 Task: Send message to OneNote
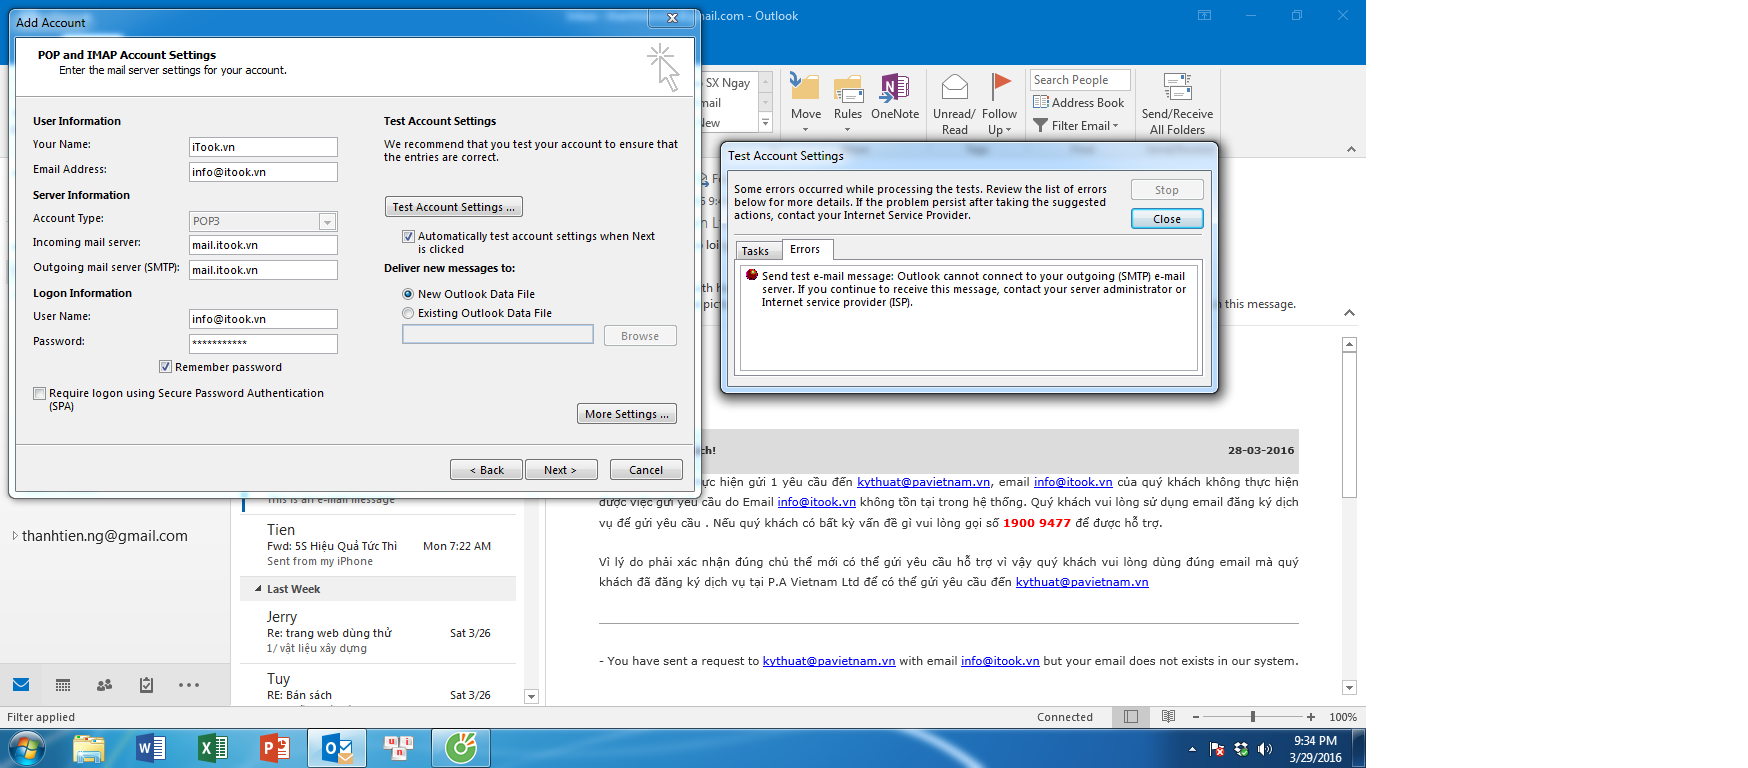pyautogui.click(x=894, y=98)
